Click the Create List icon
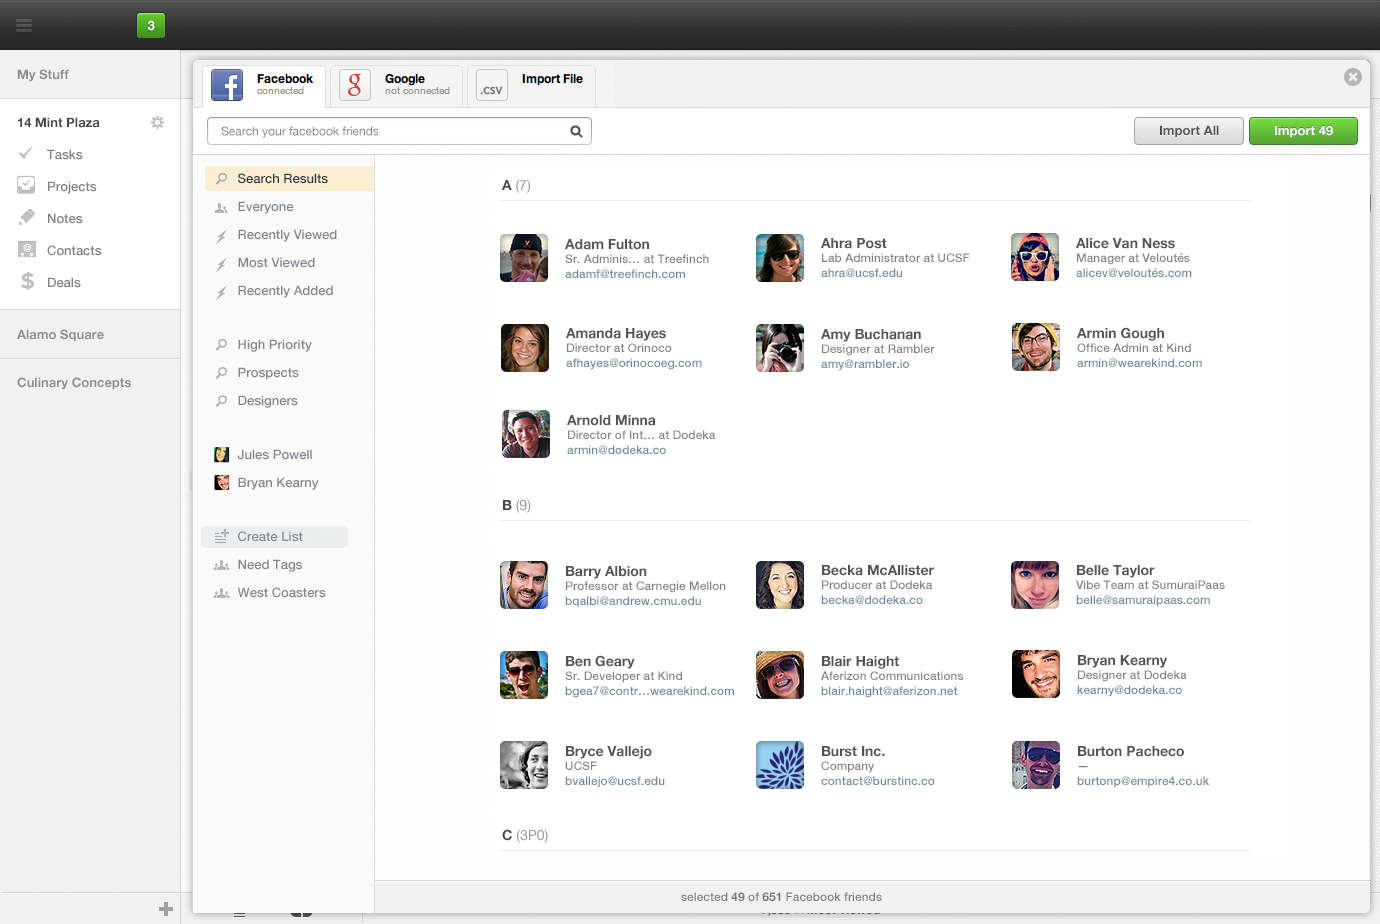This screenshot has height=924, width=1380. 222,536
